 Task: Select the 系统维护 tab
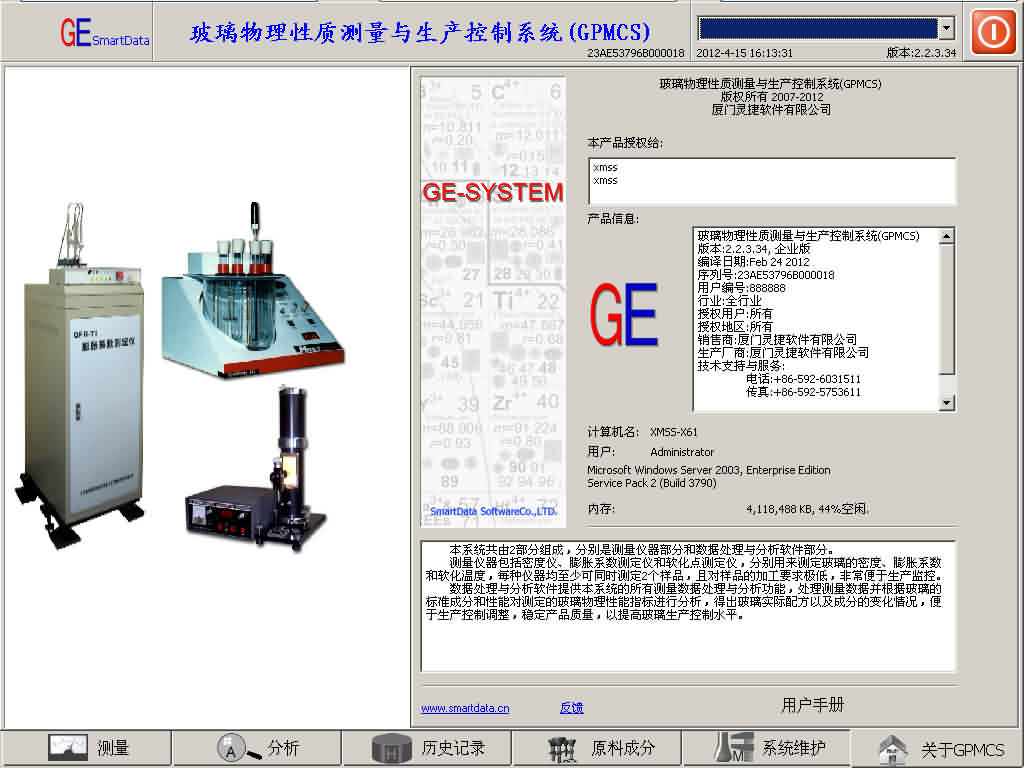tap(767, 748)
